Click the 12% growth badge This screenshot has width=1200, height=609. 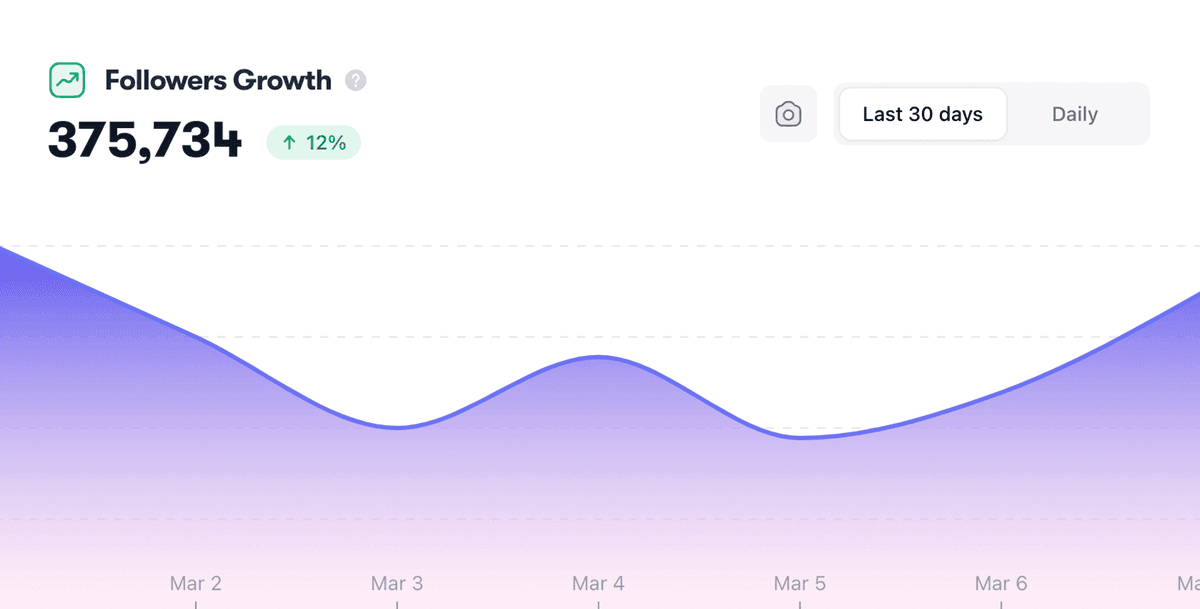pos(313,142)
